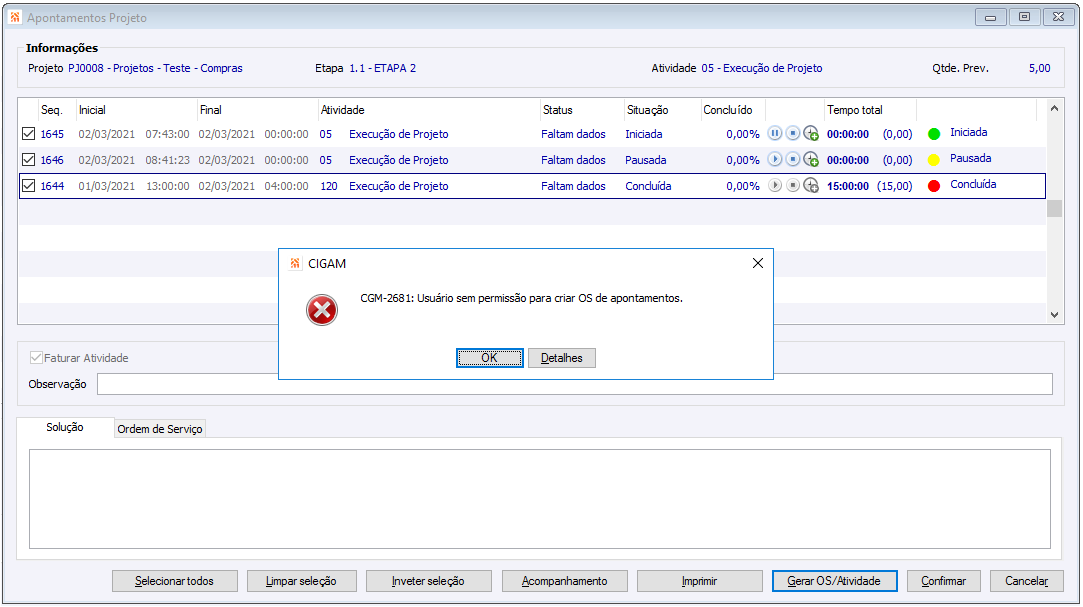This screenshot has width=1083, height=607.
Task: Select sequence number 1646
Action: click(52, 160)
